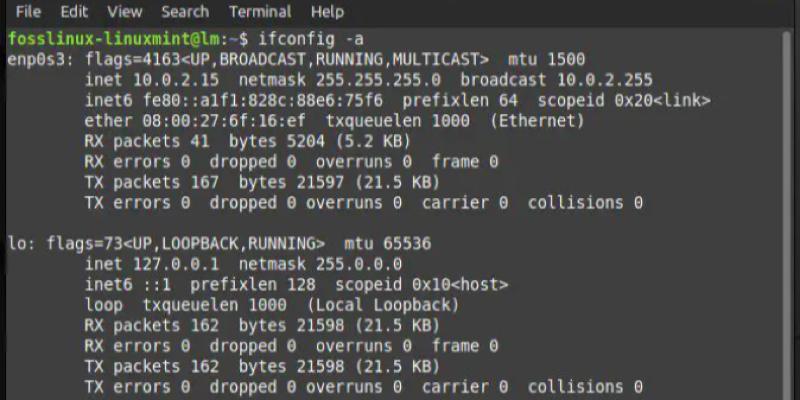The width and height of the screenshot is (800, 400).
Task: Click the lo interface name
Action: click(16, 243)
